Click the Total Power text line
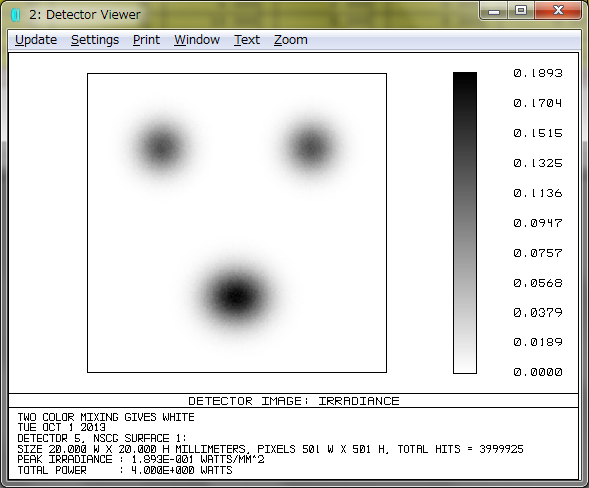 pos(125,470)
